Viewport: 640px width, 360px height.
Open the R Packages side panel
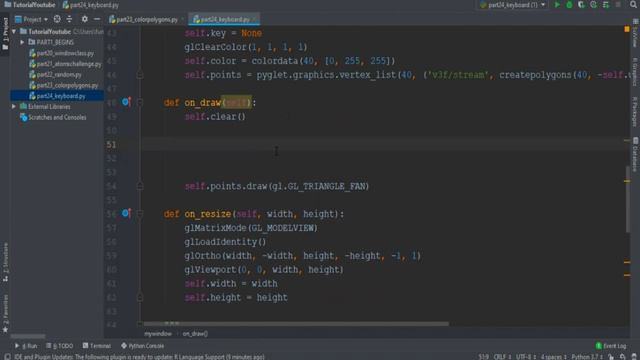click(635, 111)
